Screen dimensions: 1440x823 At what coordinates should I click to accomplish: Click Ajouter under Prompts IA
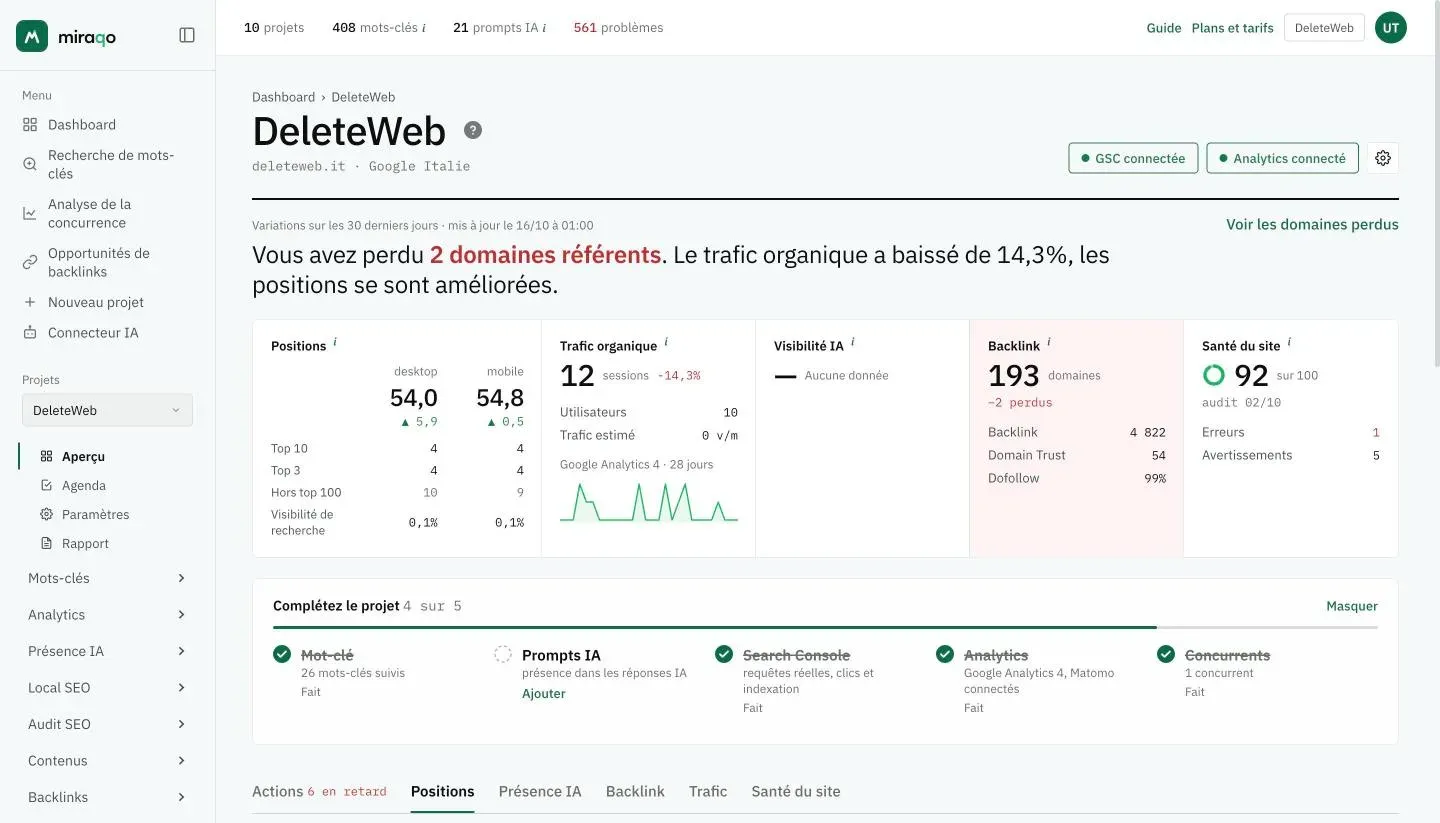coord(544,694)
